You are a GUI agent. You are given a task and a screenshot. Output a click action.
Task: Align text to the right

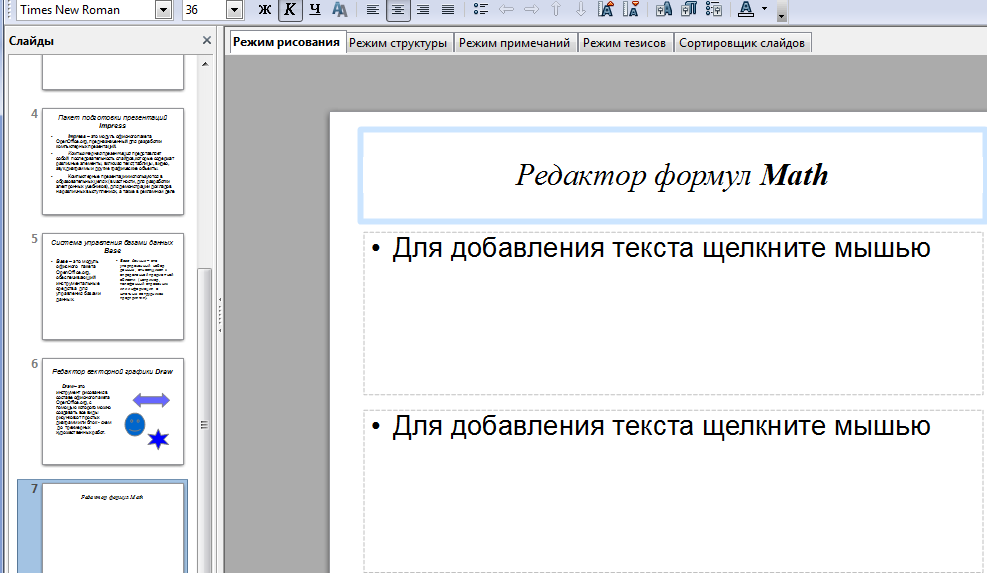coord(423,9)
